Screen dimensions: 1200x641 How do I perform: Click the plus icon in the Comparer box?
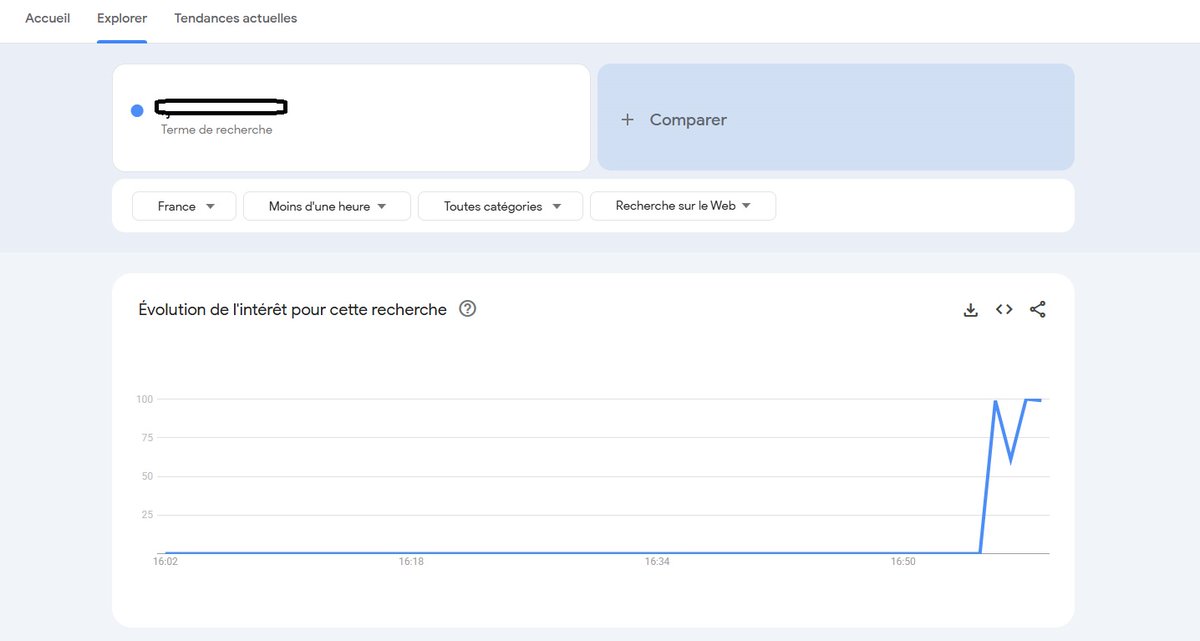click(x=627, y=119)
